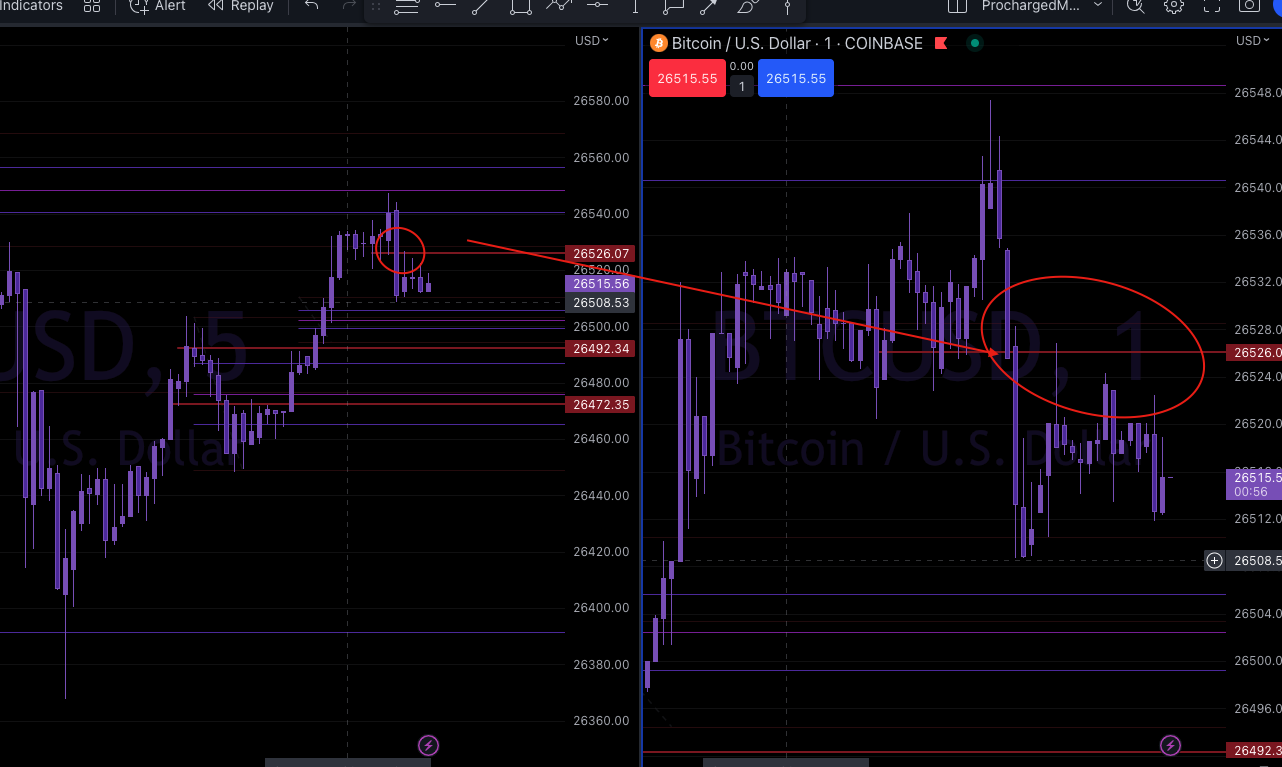This screenshot has height=767, width=1282.
Task: Open the chart layout selector icon
Action: tap(957, 6)
